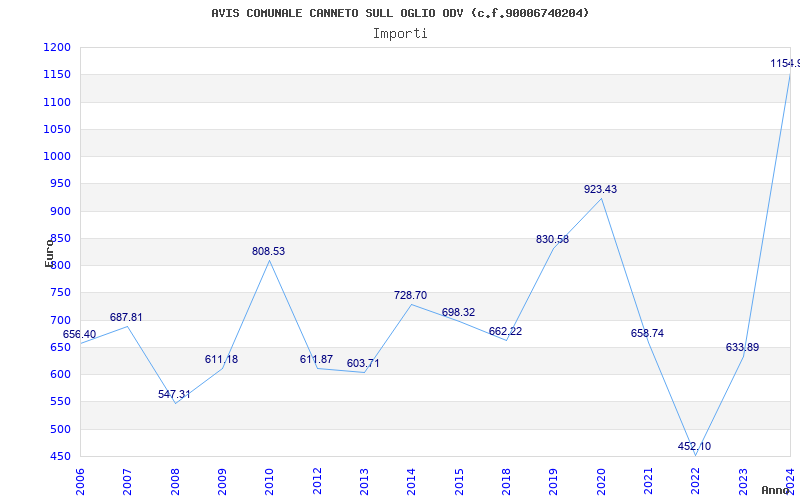Click the 2013 x-axis year label
This screenshot has width=800, height=500.
(364, 482)
